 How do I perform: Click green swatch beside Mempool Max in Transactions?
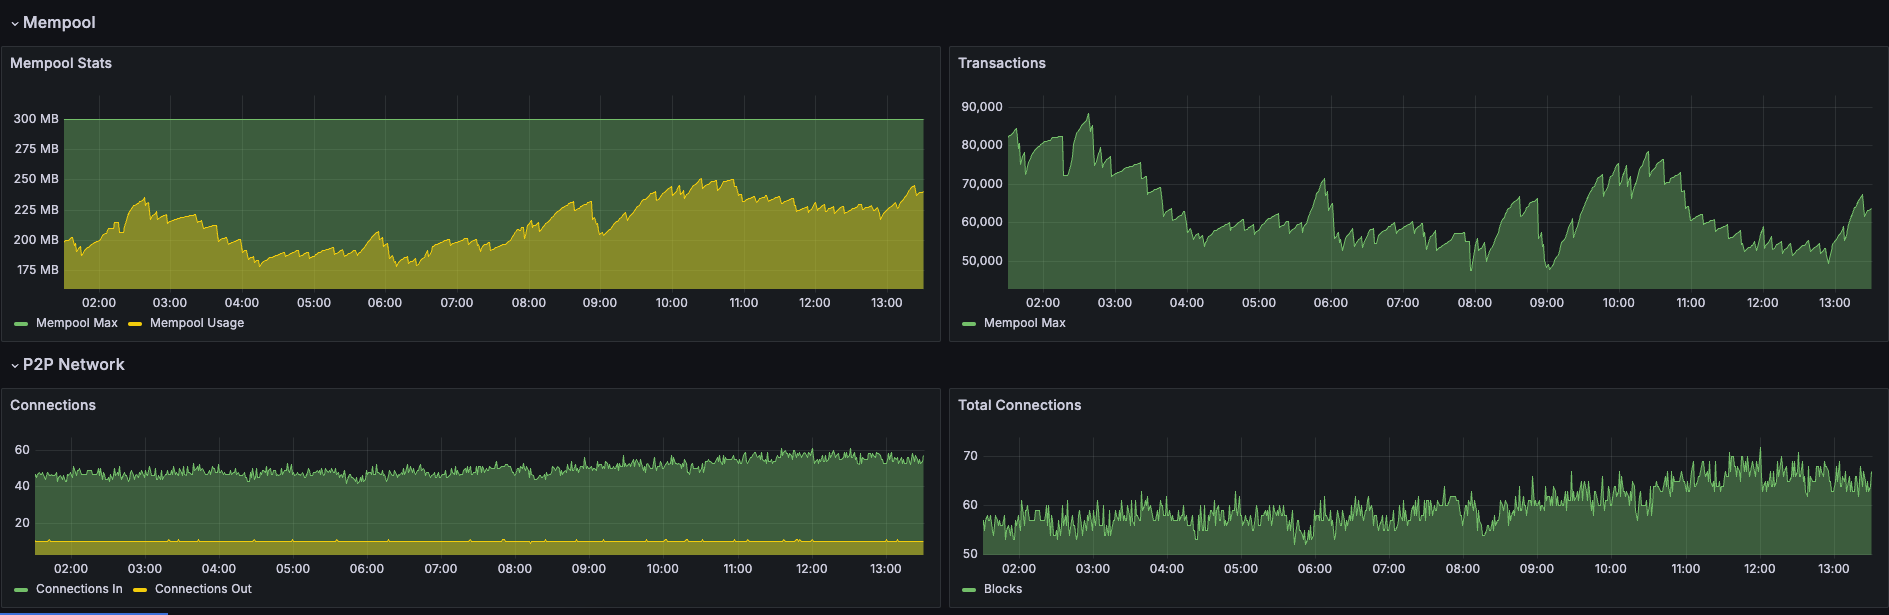point(969,324)
